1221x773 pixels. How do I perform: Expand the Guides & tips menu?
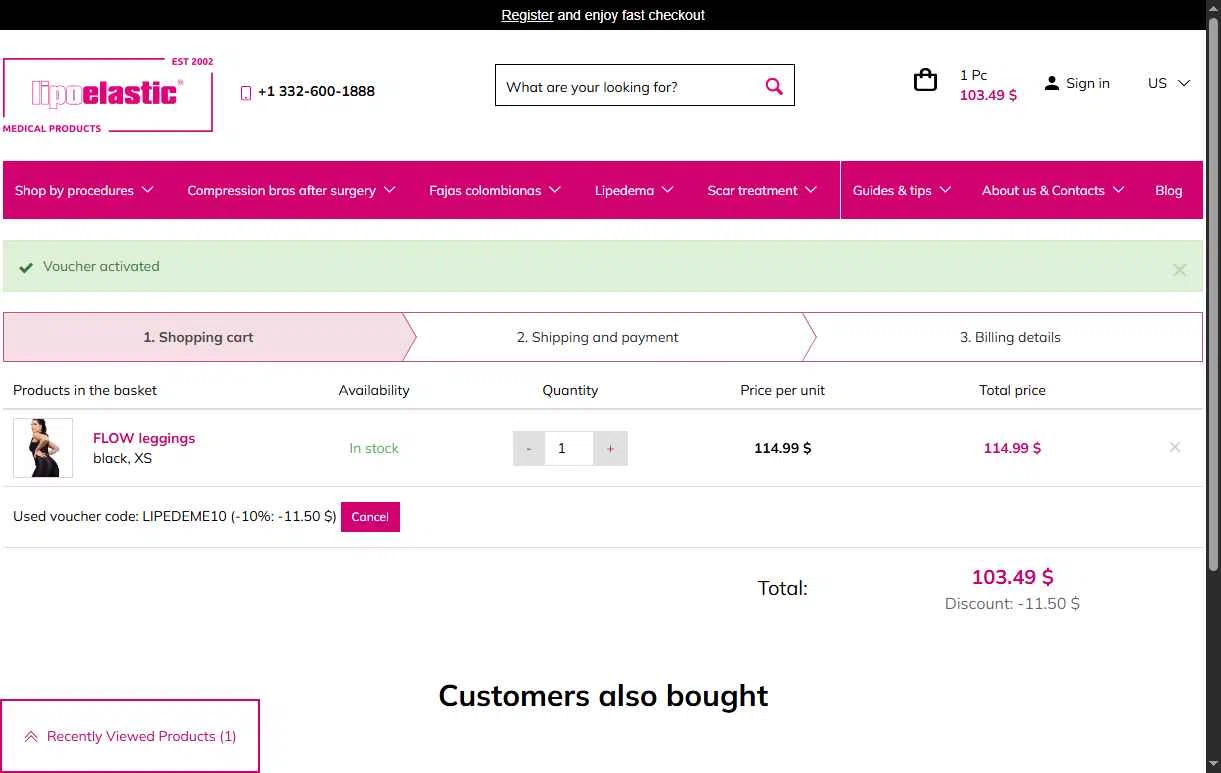[902, 190]
